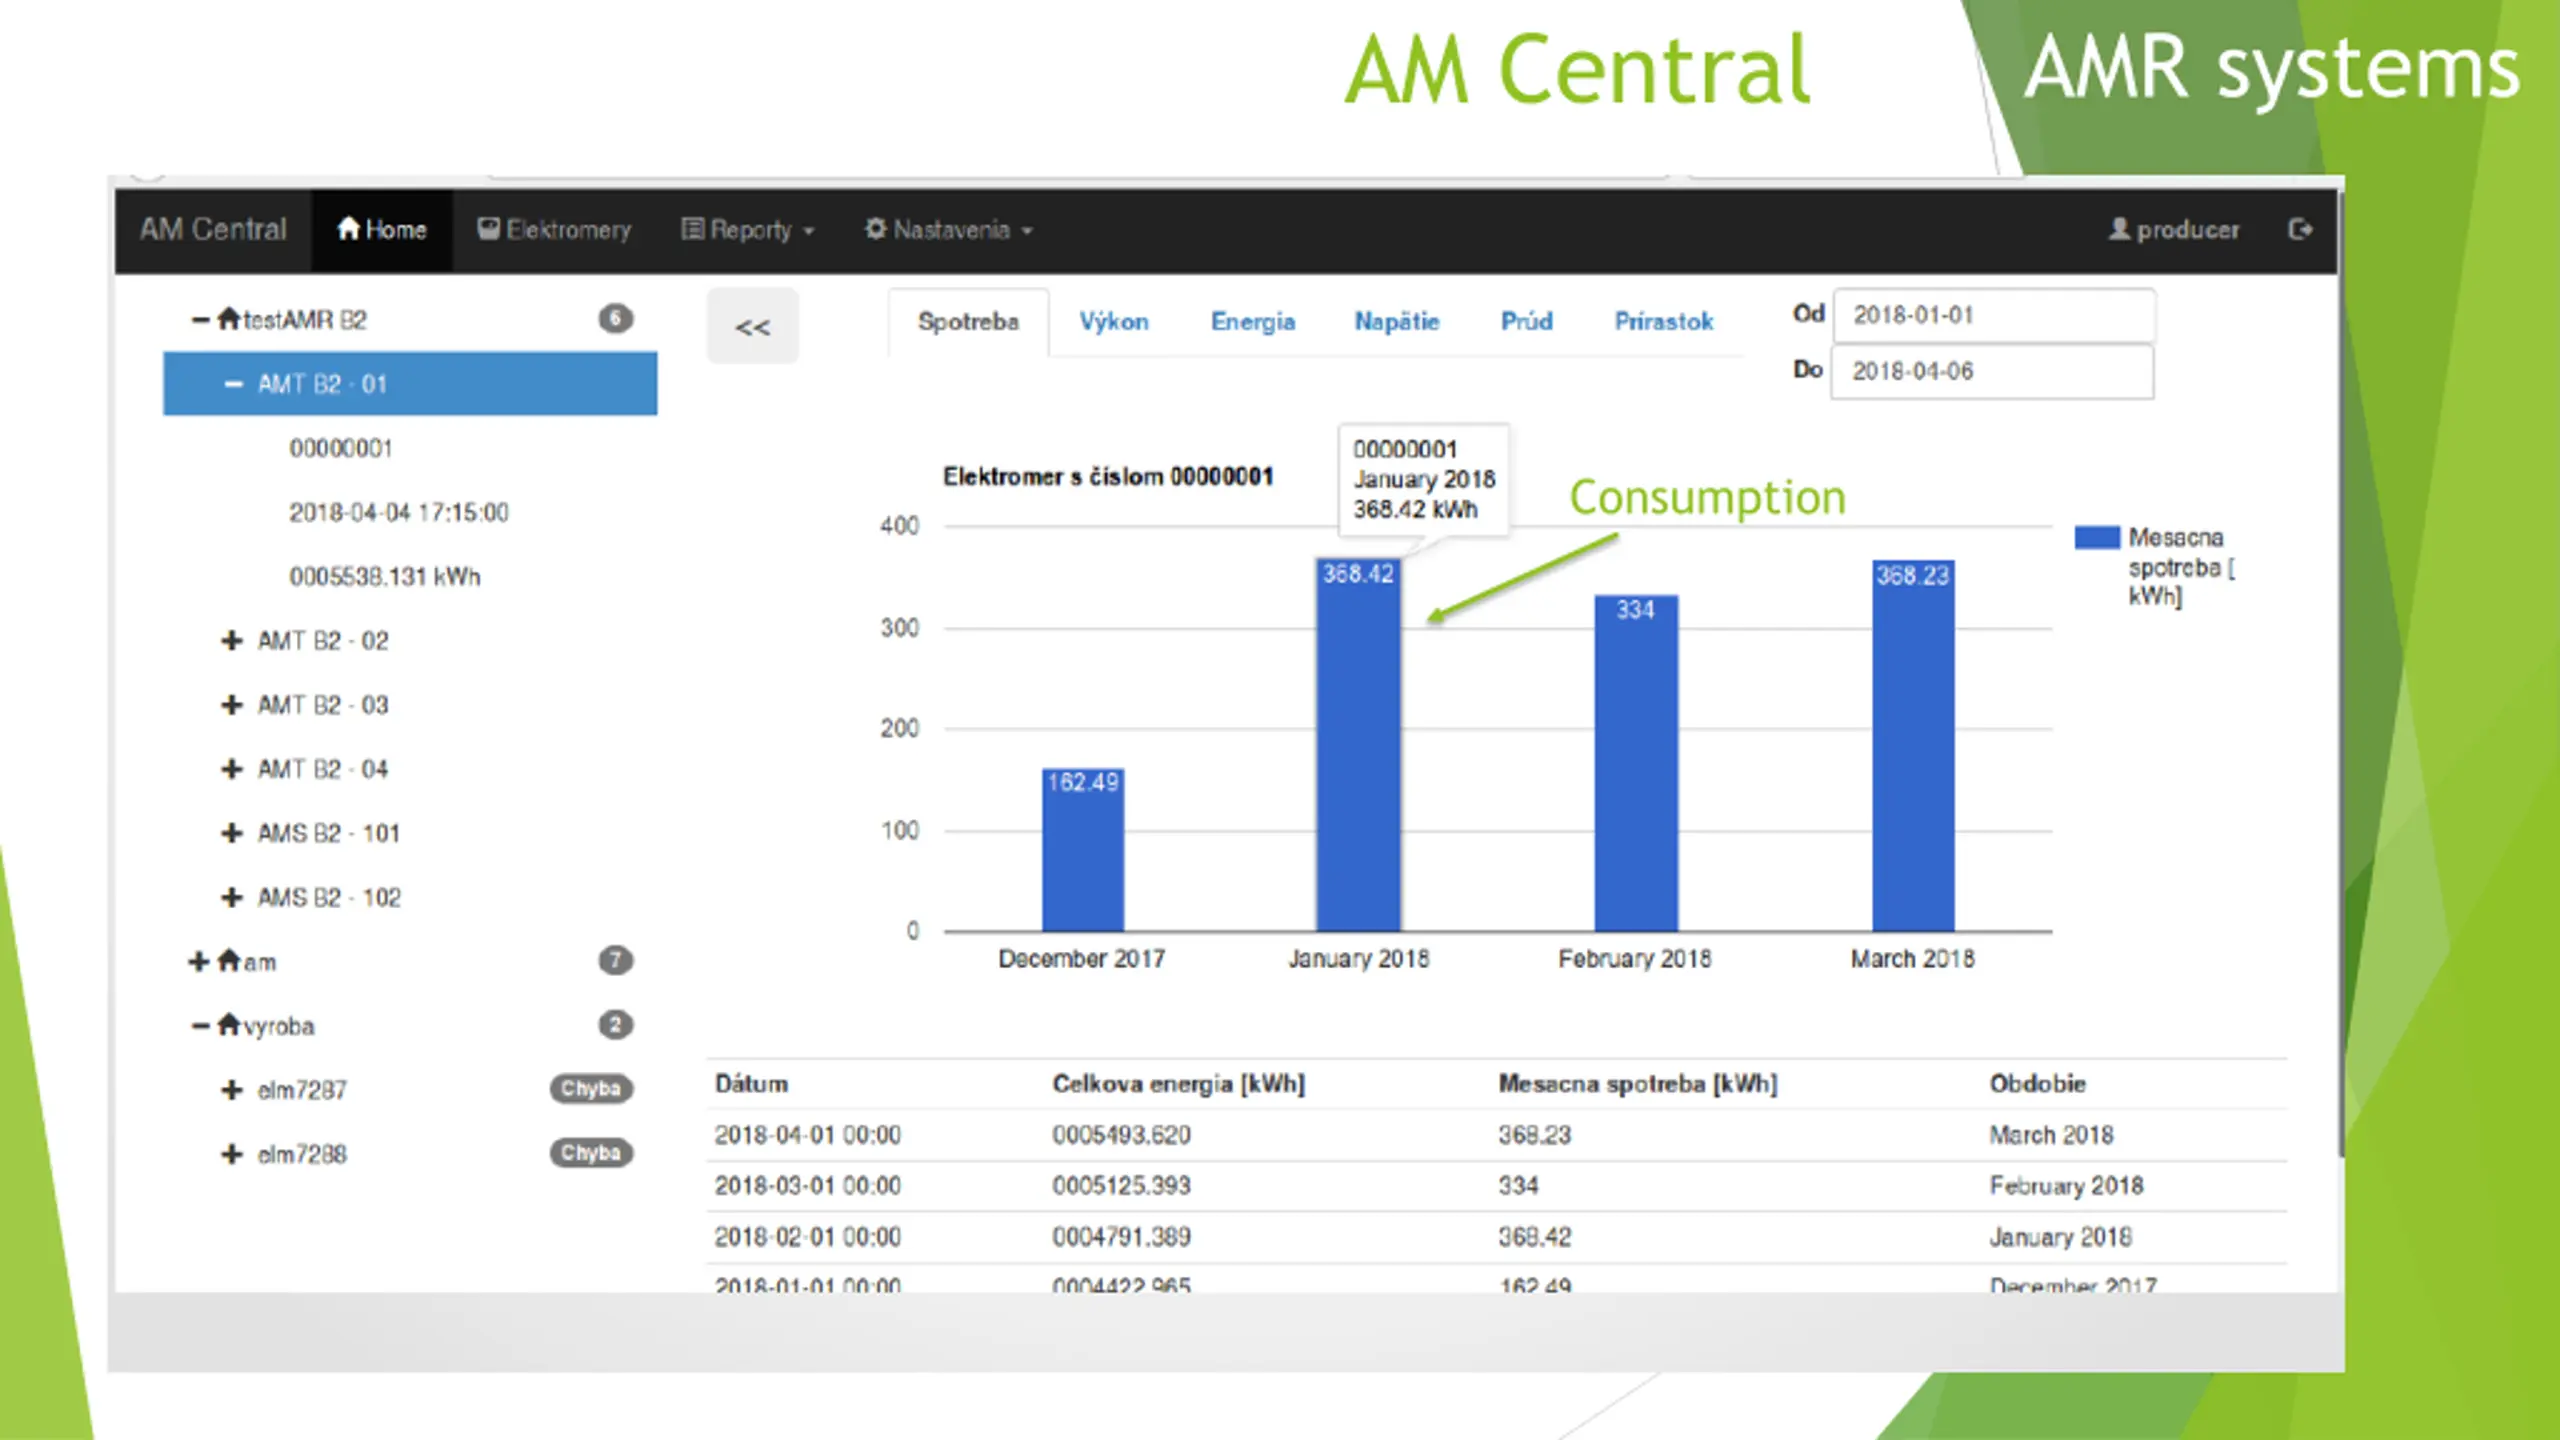Click the logout icon in navbar

[x=2300, y=229]
